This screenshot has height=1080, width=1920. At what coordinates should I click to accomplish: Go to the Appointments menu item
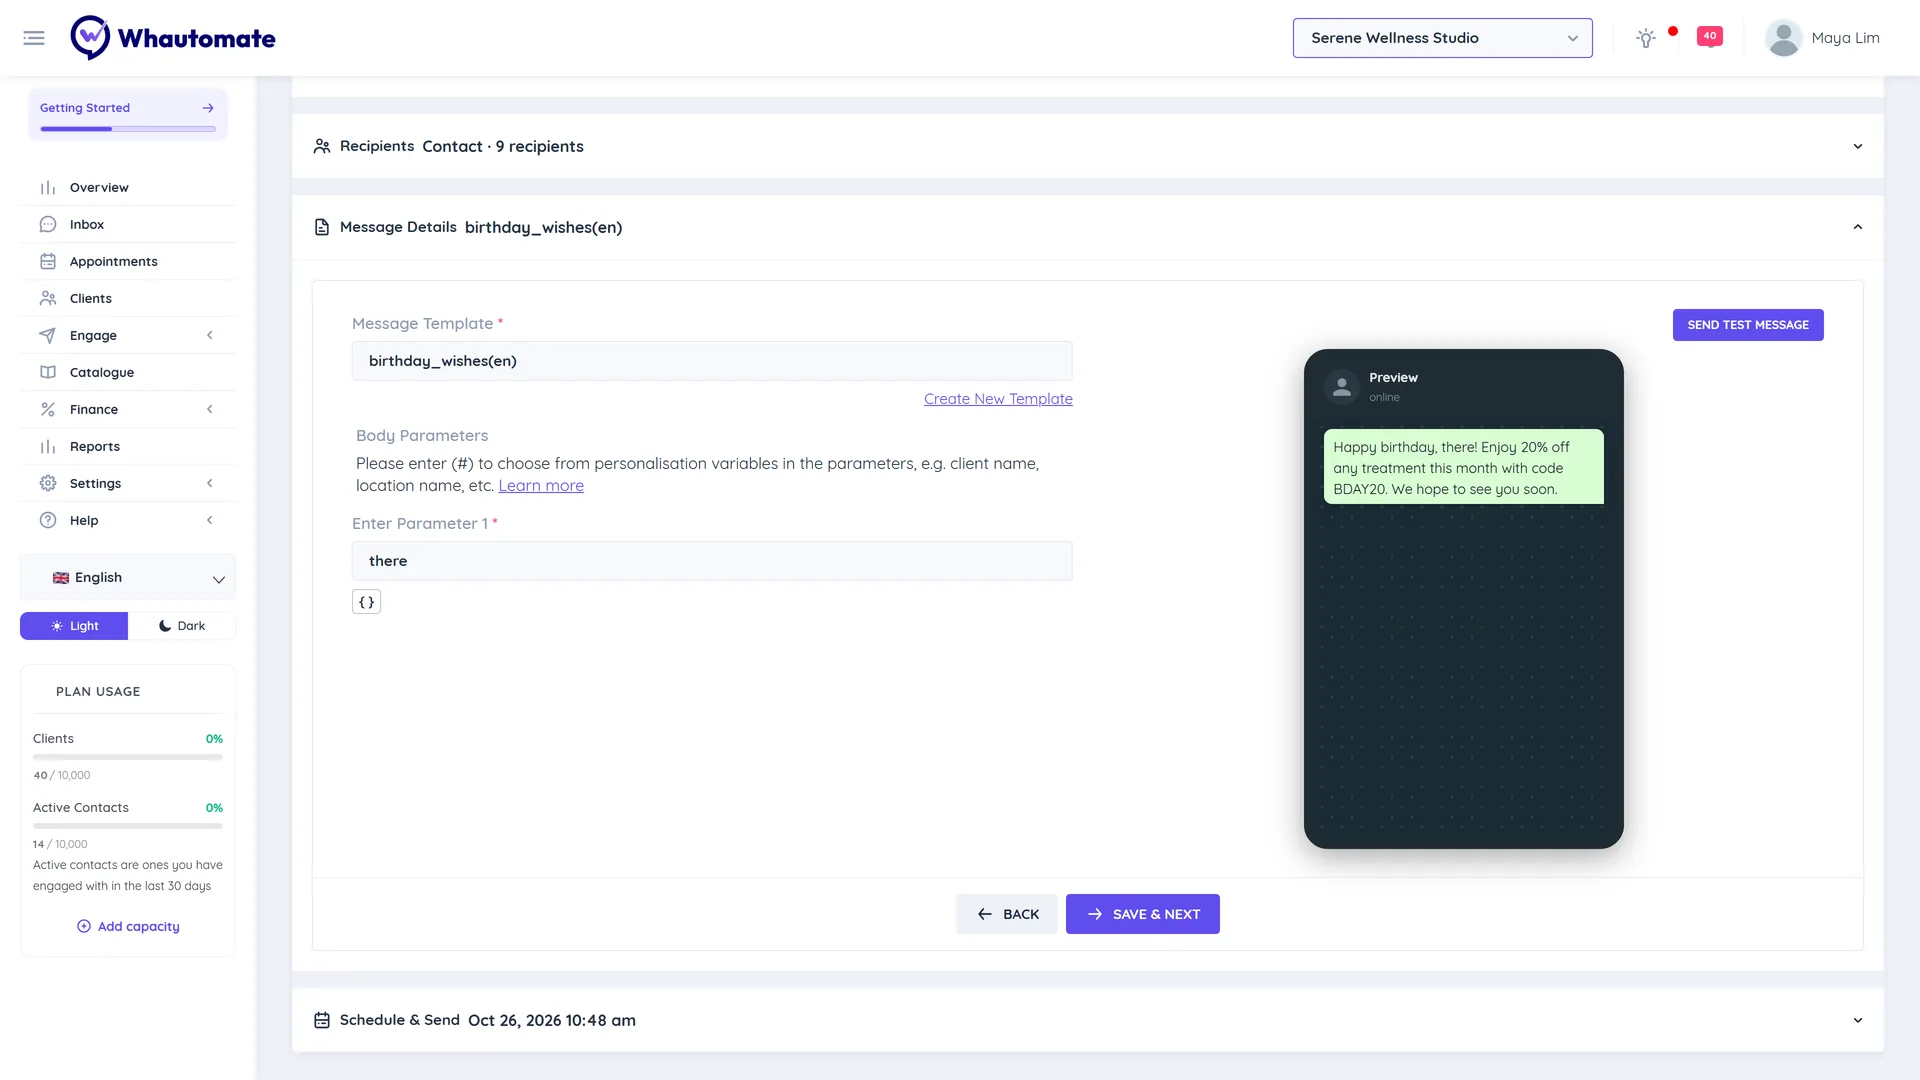pyautogui.click(x=128, y=262)
